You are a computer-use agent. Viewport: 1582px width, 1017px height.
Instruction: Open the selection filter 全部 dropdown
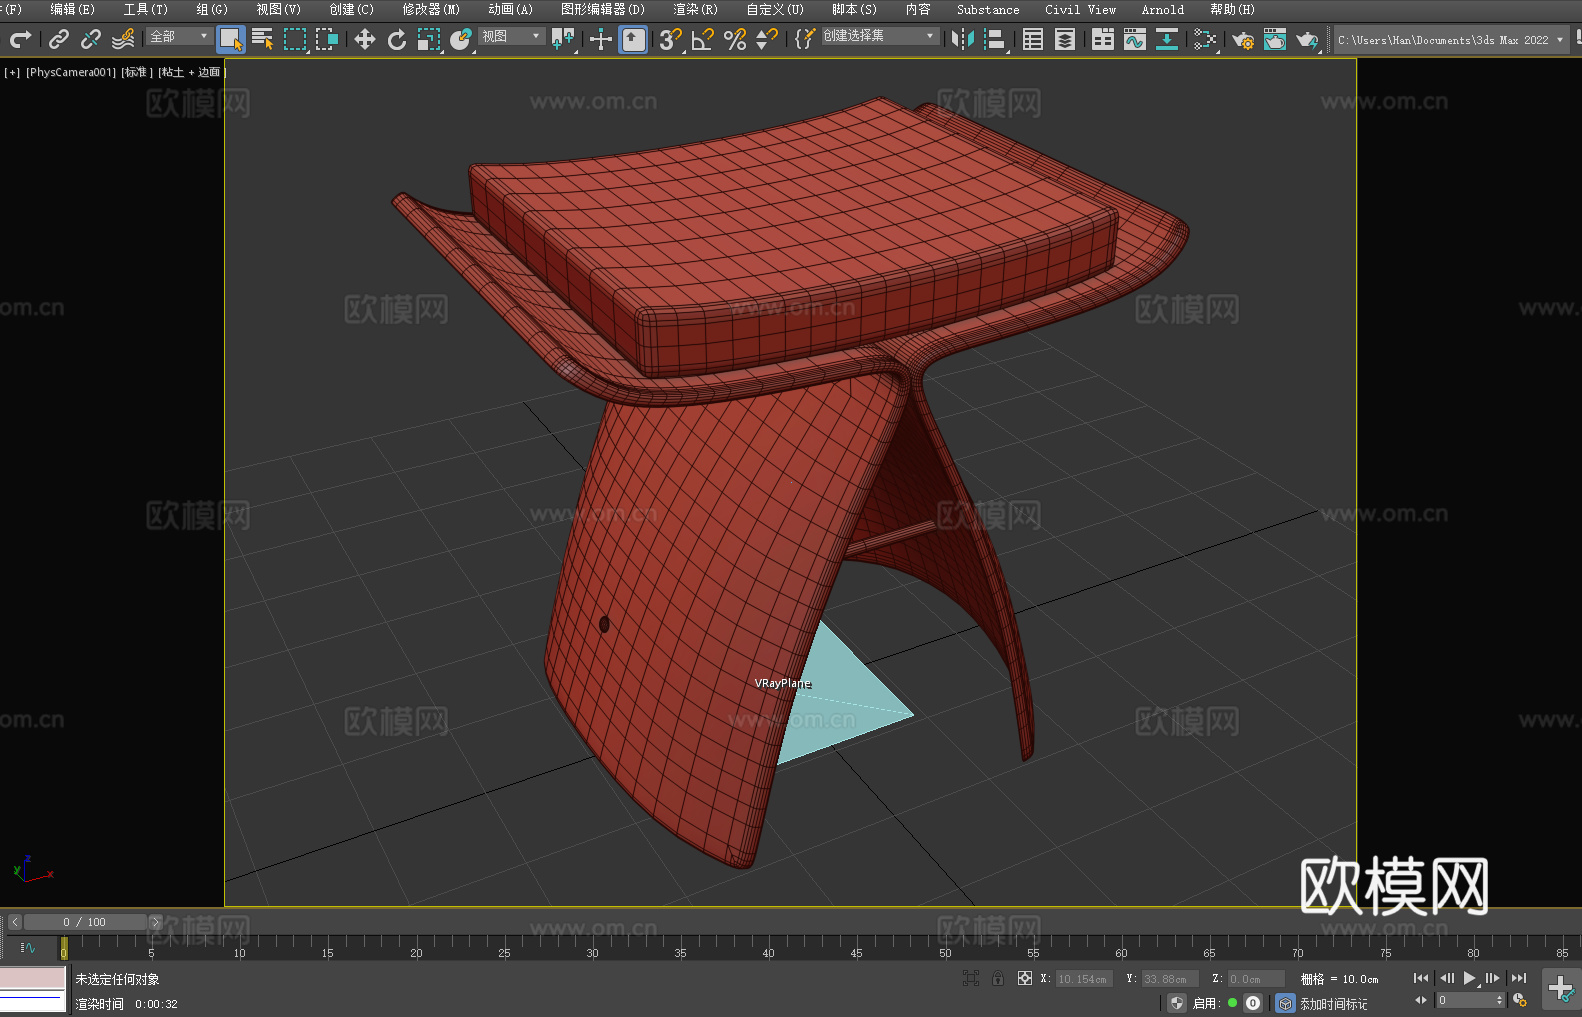point(179,36)
